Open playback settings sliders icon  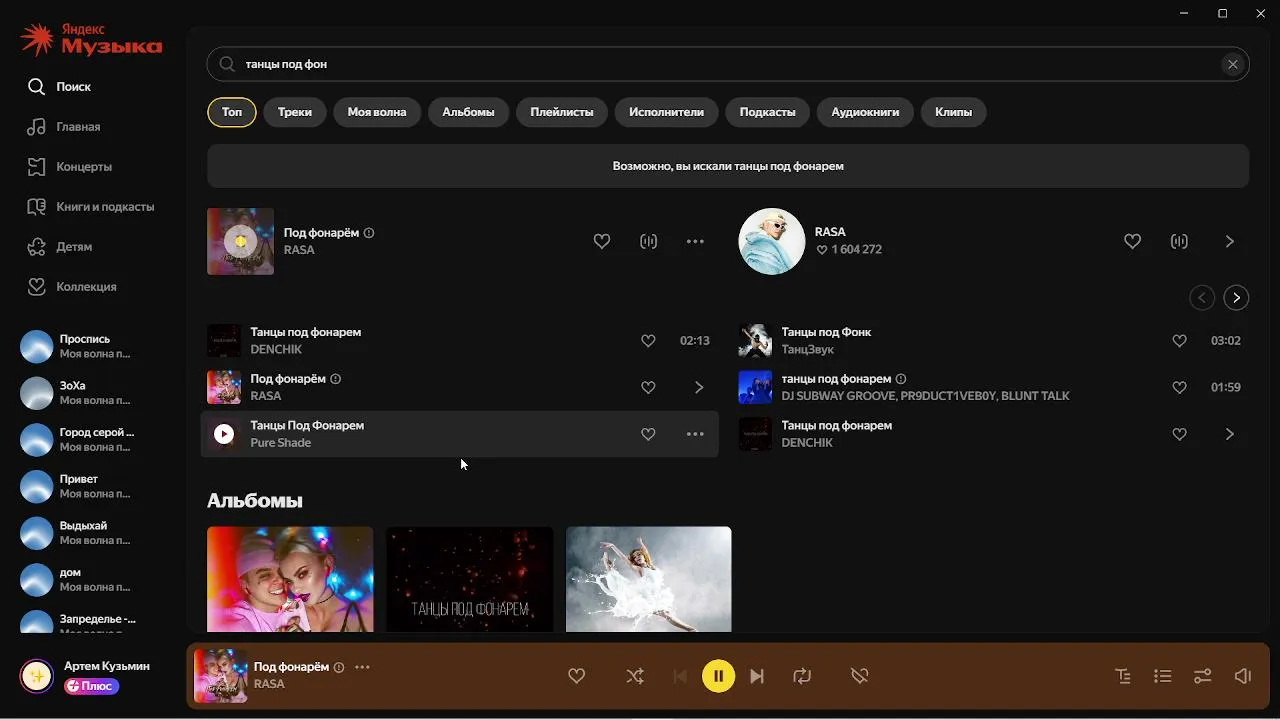(1203, 676)
